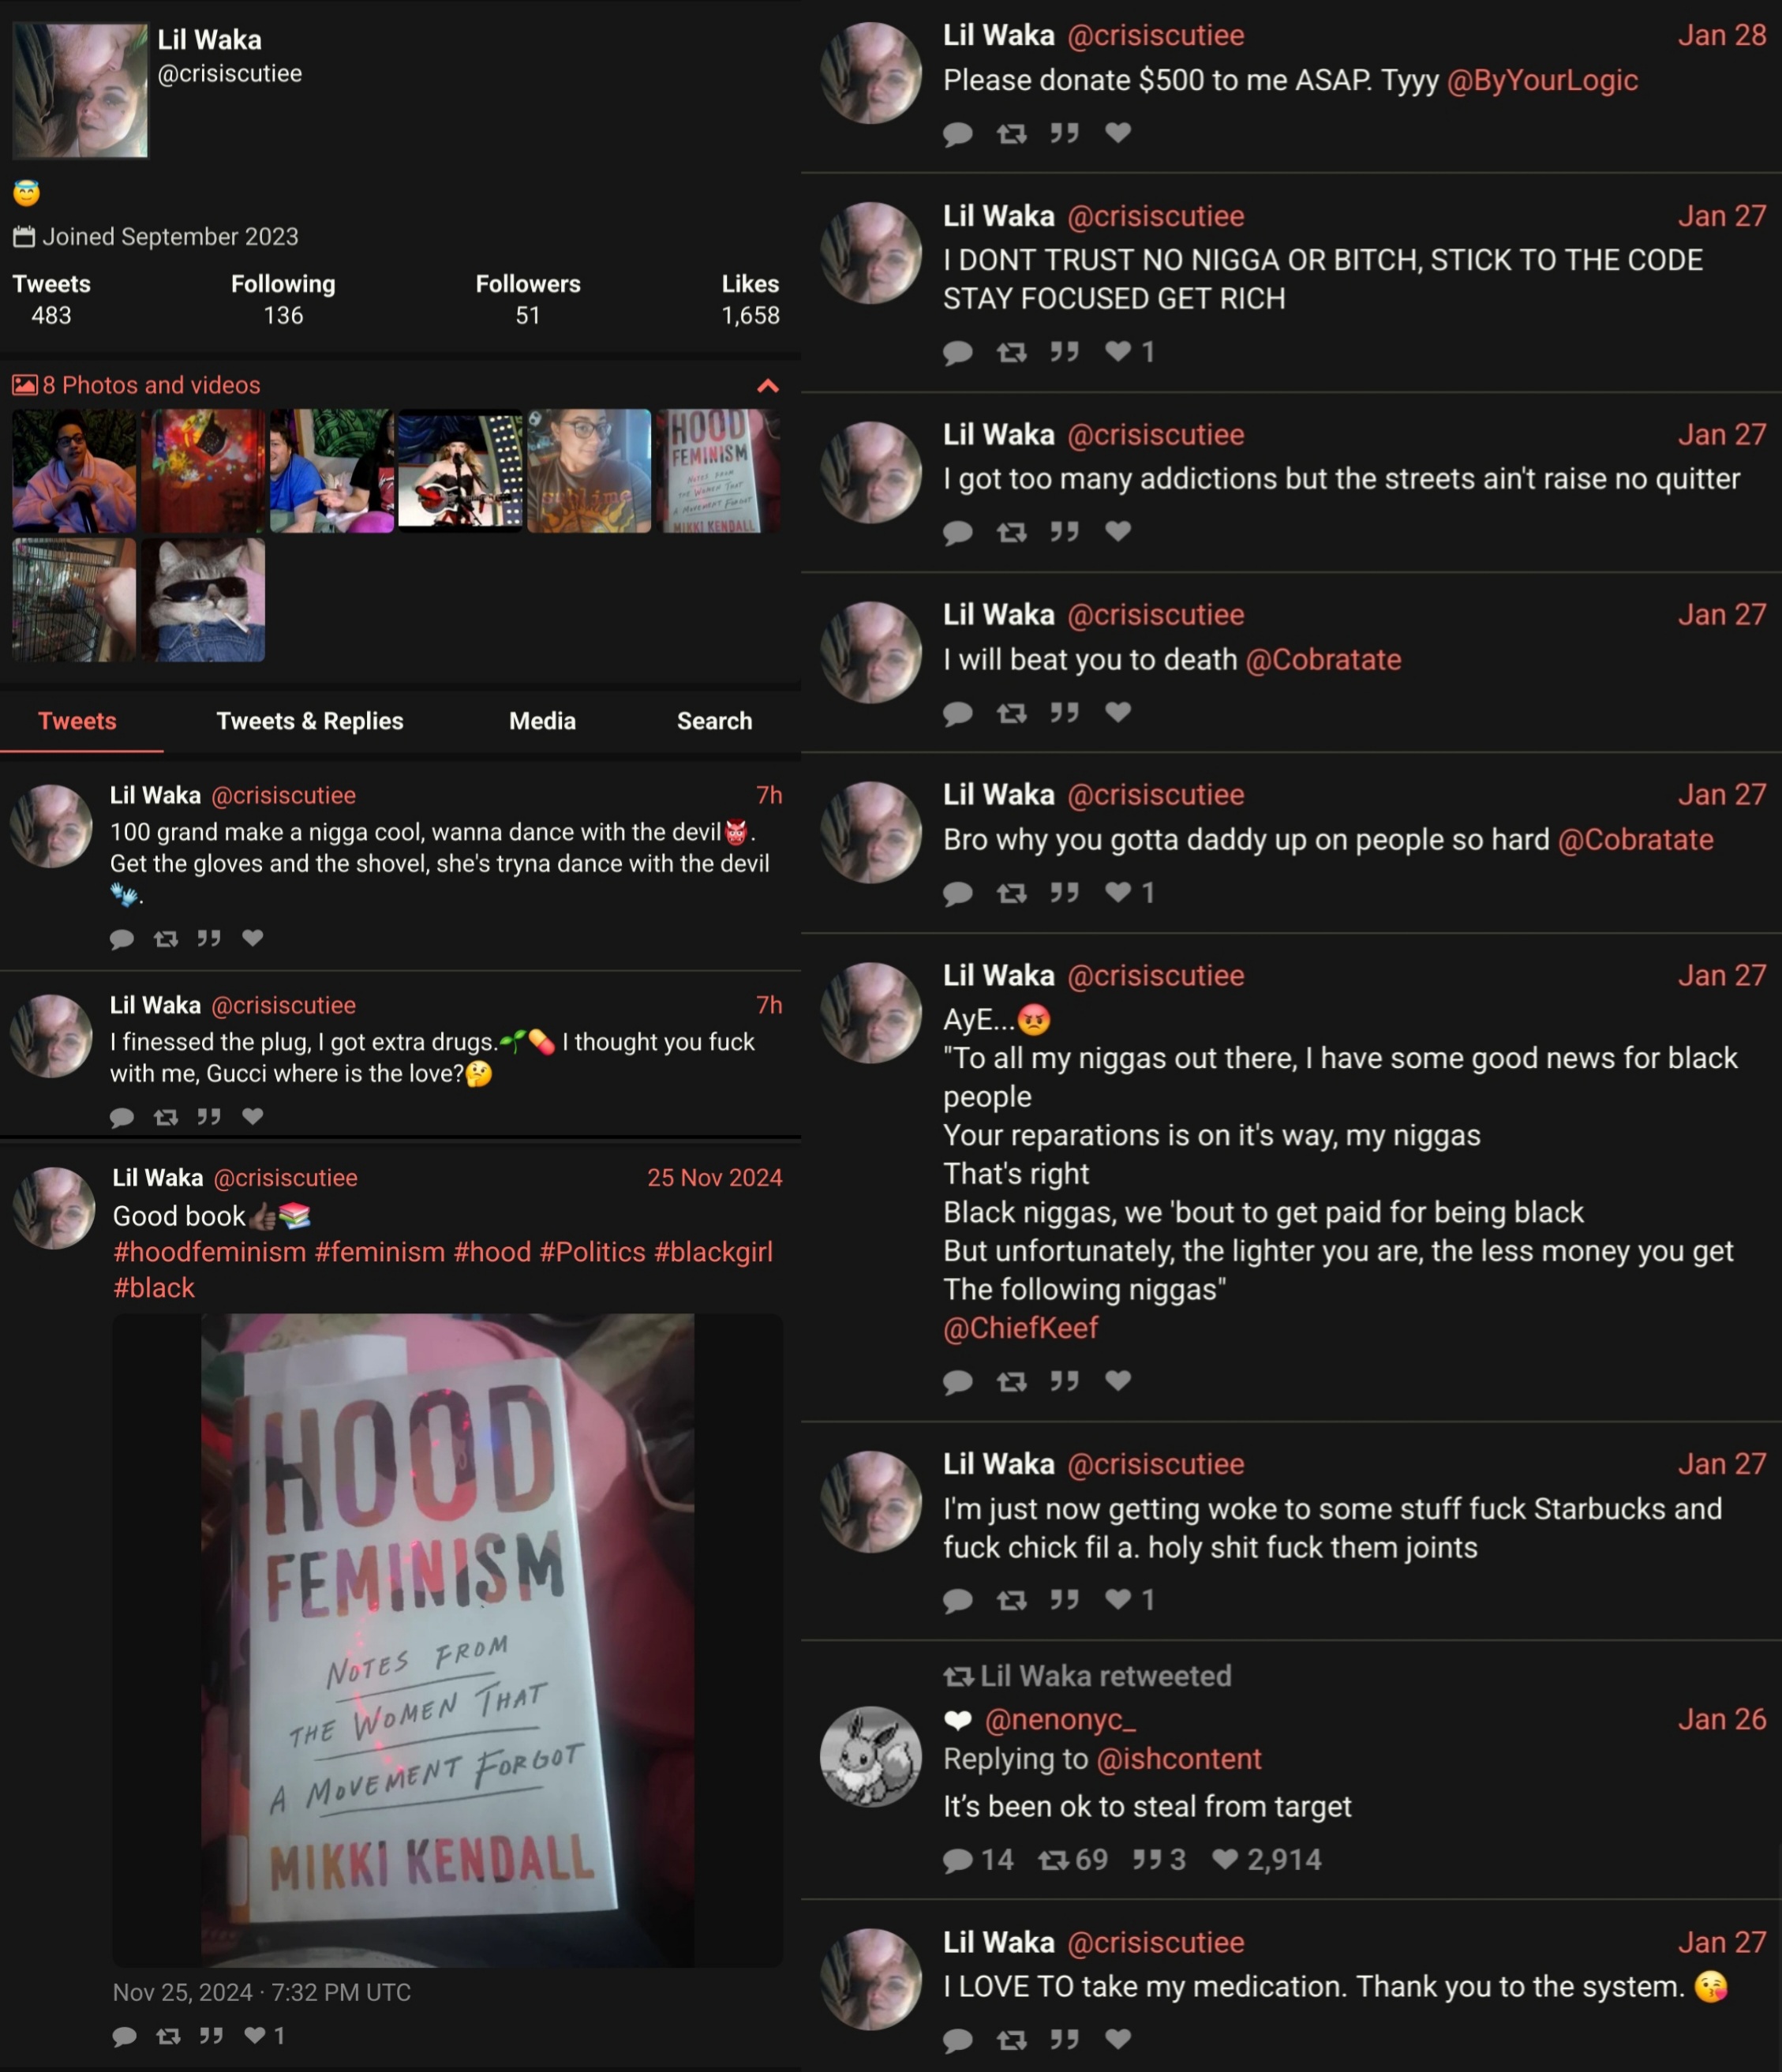Like the Jan 28 donate $500 tweet
This screenshot has width=1782, height=2072.
[x=1118, y=132]
